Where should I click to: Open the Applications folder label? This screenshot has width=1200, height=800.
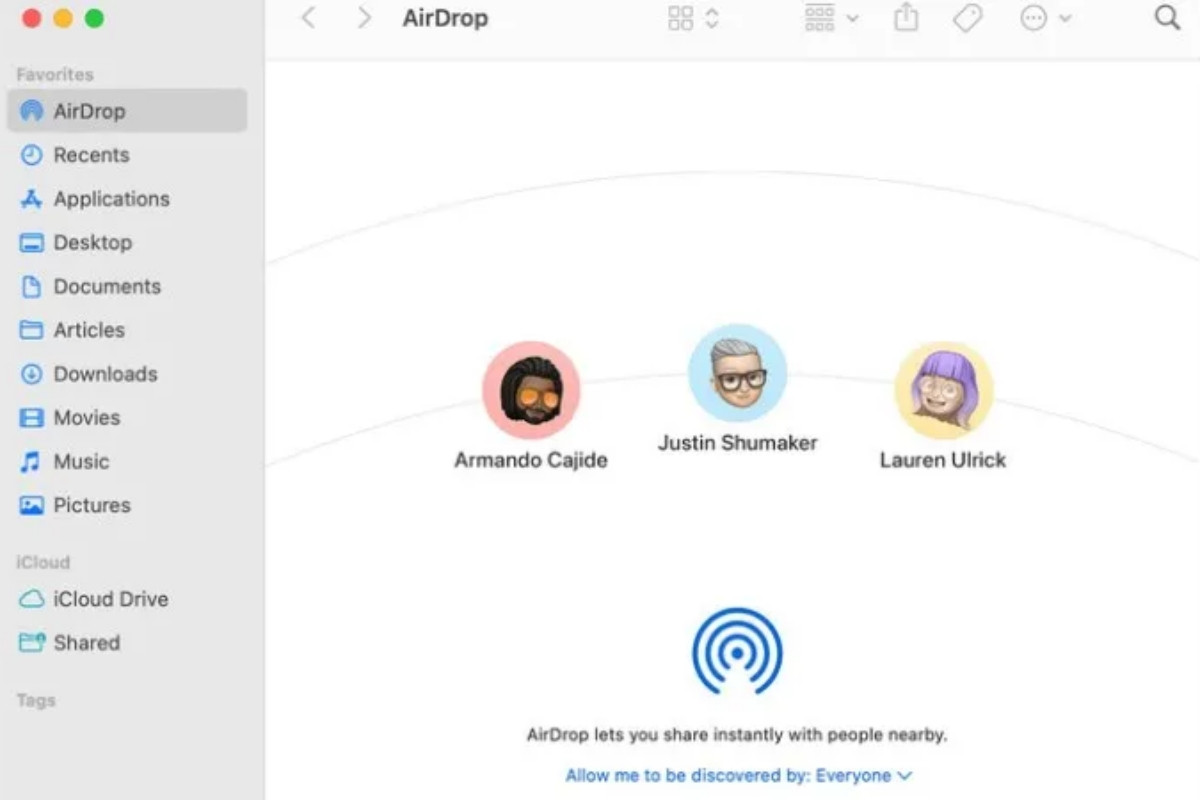tap(112, 199)
